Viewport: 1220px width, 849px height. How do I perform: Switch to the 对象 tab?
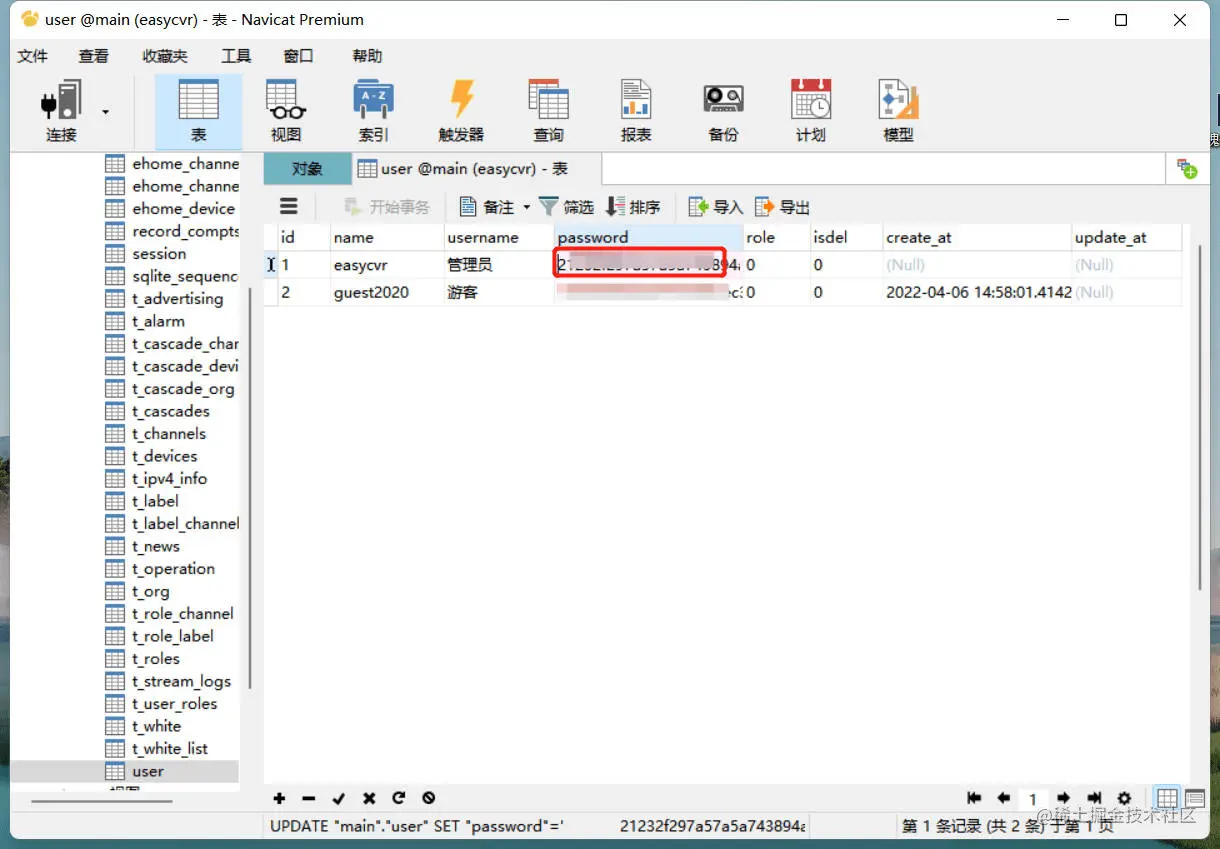pyautogui.click(x=307, y=169)
